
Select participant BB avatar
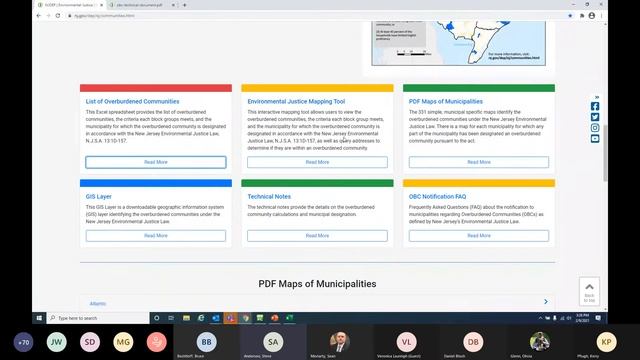click(x=207, y=342)
